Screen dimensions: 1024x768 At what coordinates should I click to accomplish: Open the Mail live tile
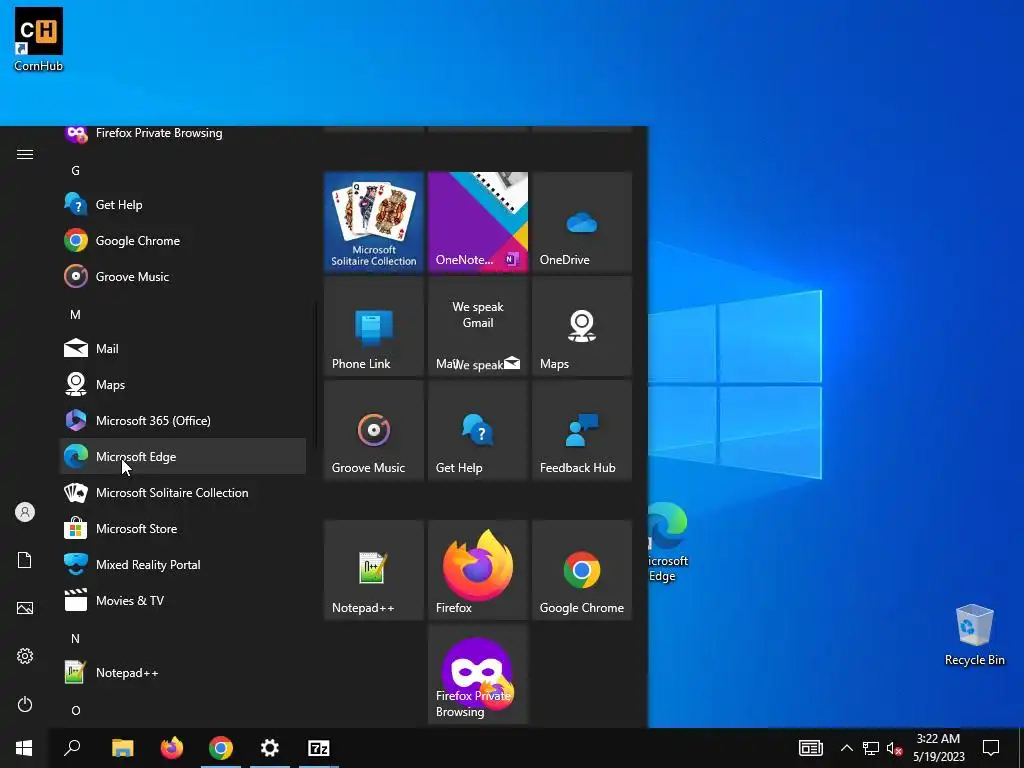[x=478, y=327]
